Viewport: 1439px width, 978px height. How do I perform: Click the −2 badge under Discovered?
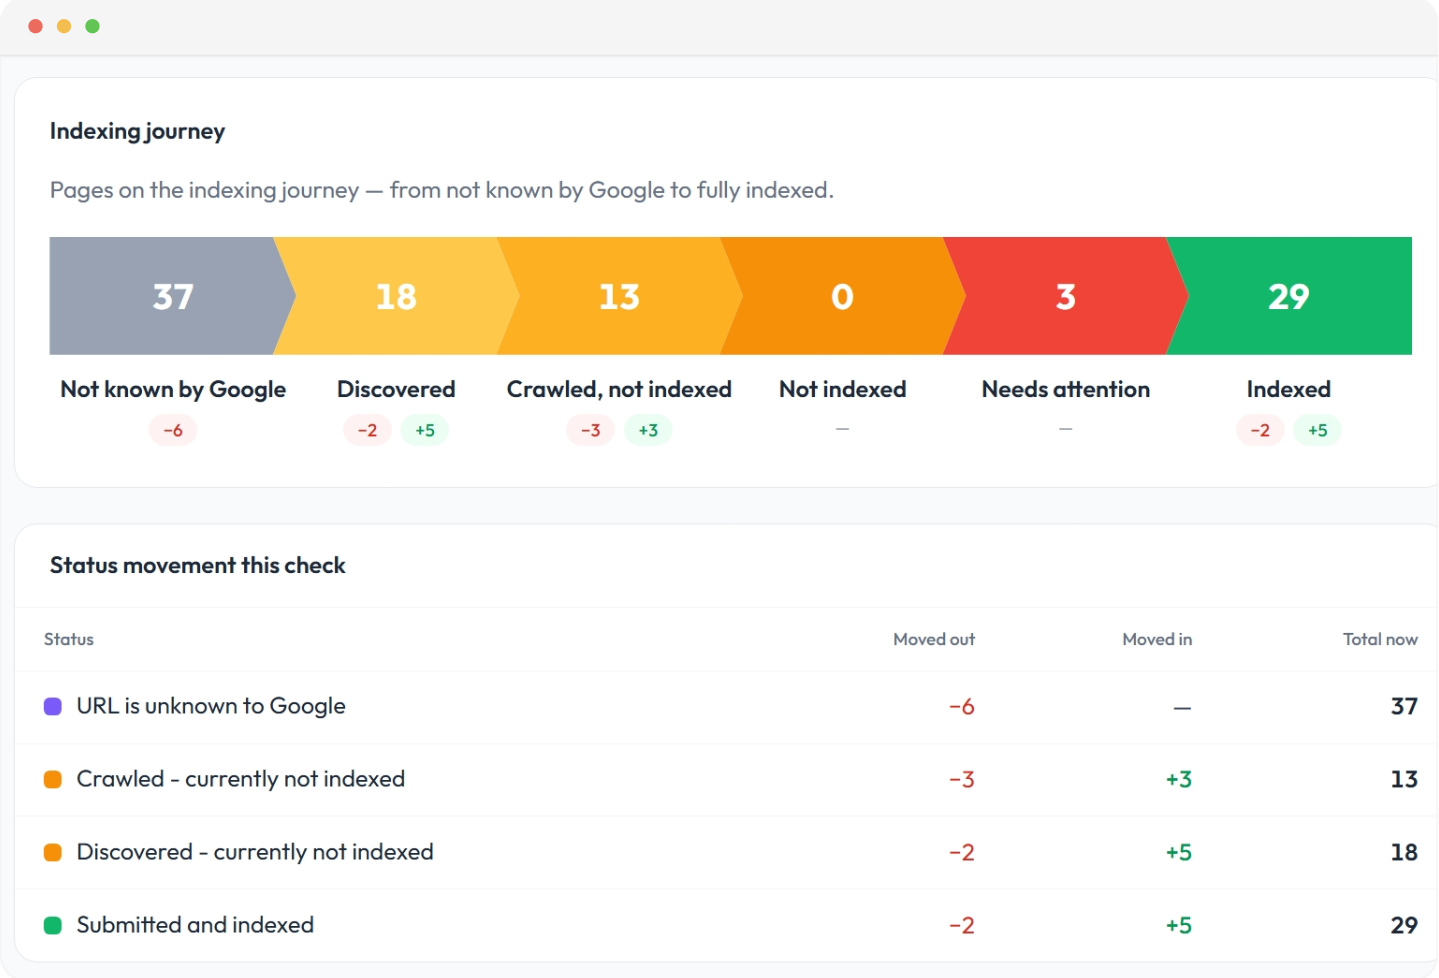tap(367, 430)
